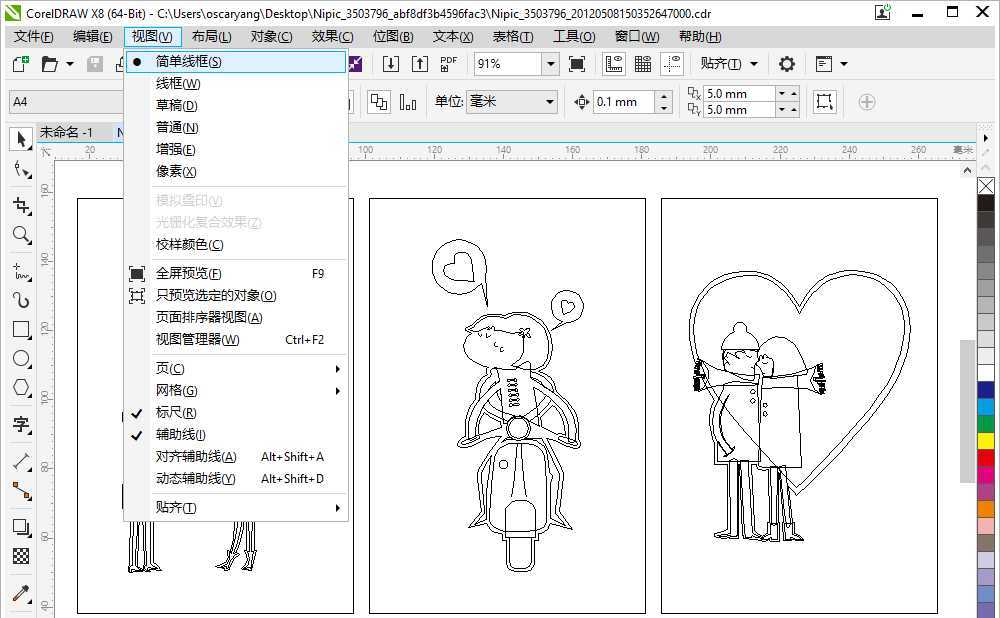Activate the Text tool
1000x618 pixels.
[20, 424]
